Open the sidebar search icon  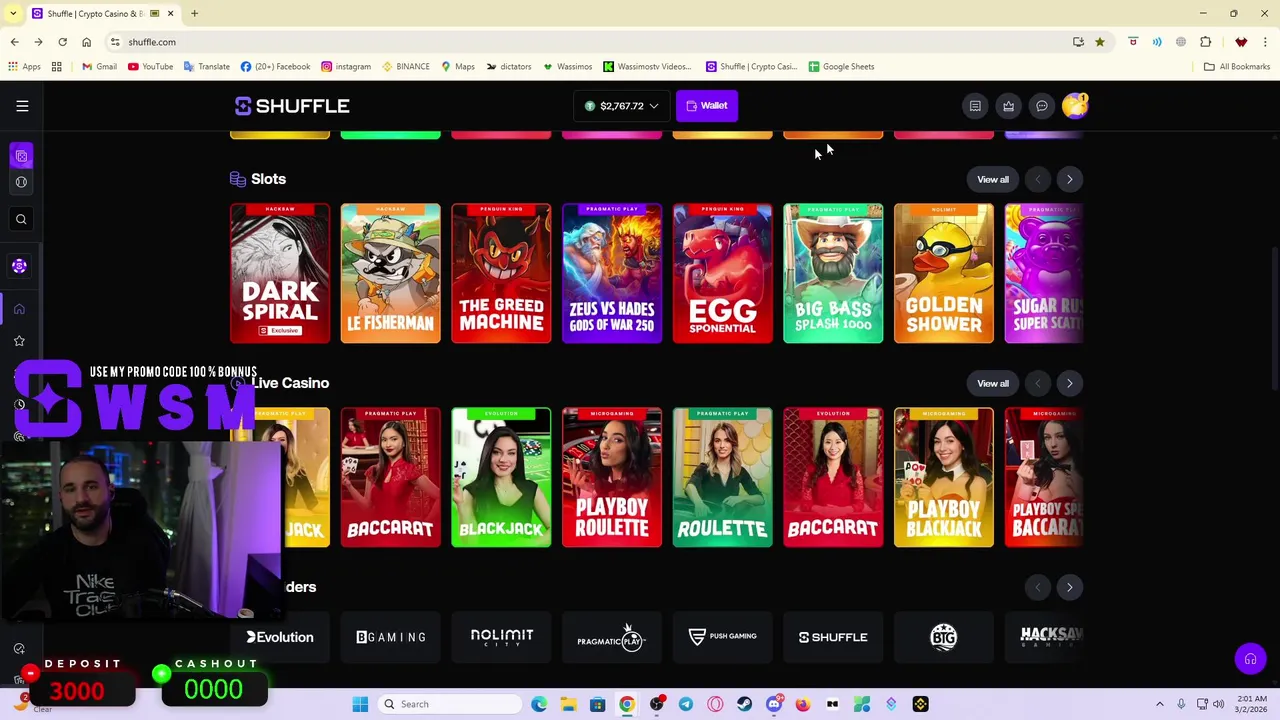coord(21,219)
